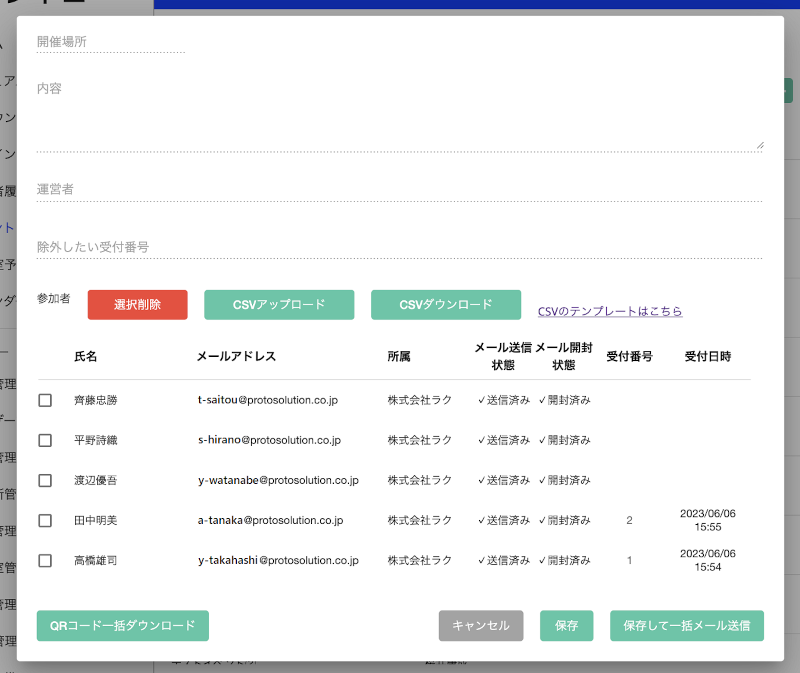The width and height of the screenshot is (800, 673).
Task: Click the メール開封状態 column header
Action: 564,356
